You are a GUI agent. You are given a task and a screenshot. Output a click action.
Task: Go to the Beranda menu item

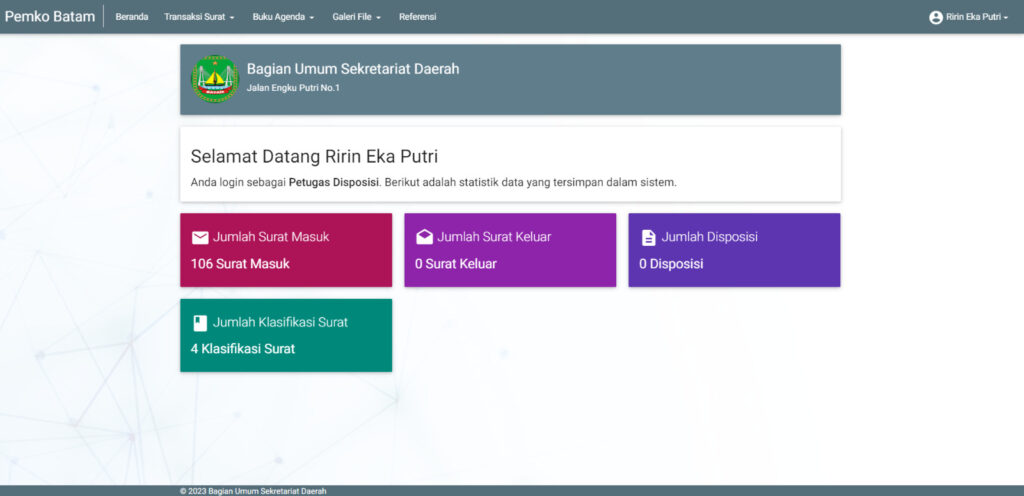(x=131, y=17)
